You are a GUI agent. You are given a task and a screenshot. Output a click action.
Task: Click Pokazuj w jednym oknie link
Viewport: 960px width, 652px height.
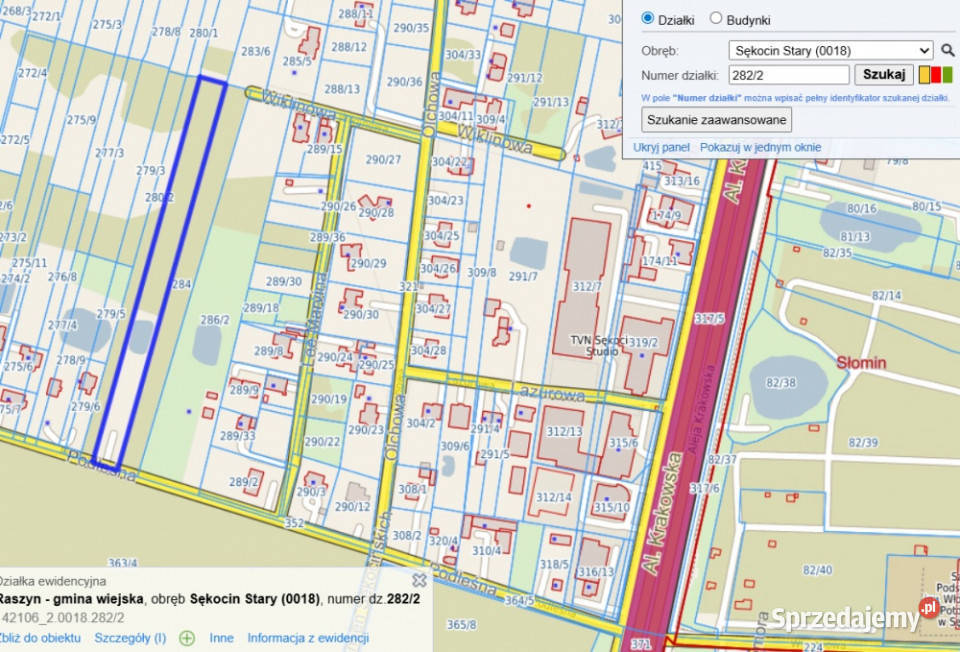(760, 147)
